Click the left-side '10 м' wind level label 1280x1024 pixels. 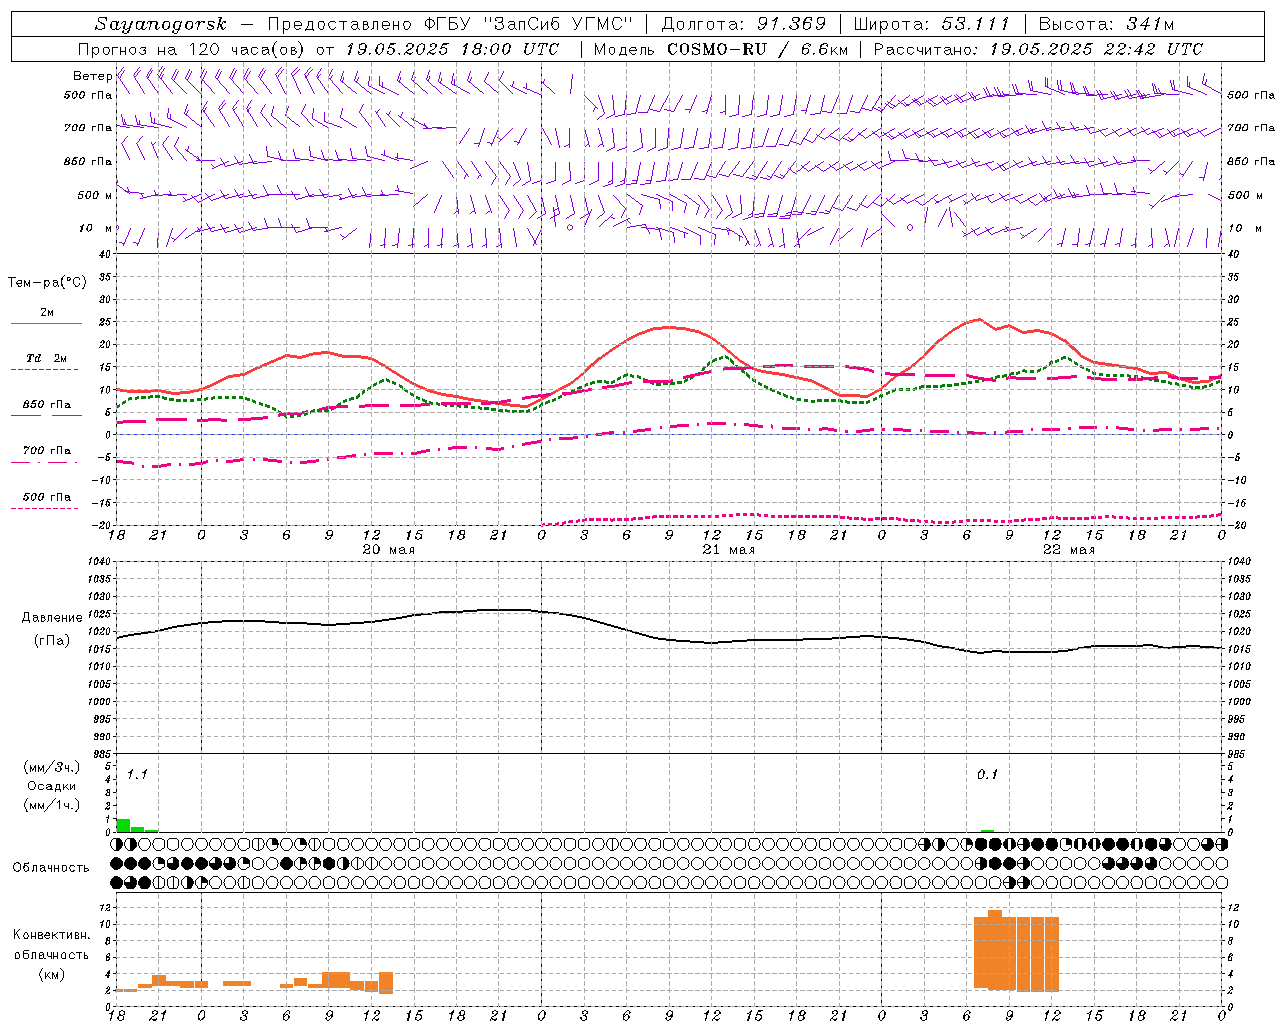pyautogui.click(x=96, y=228)
